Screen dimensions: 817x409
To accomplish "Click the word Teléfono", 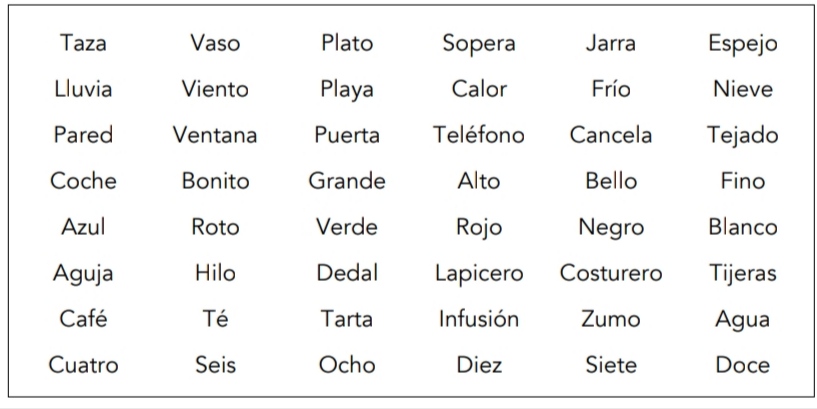I will click(x=479, y=135).
